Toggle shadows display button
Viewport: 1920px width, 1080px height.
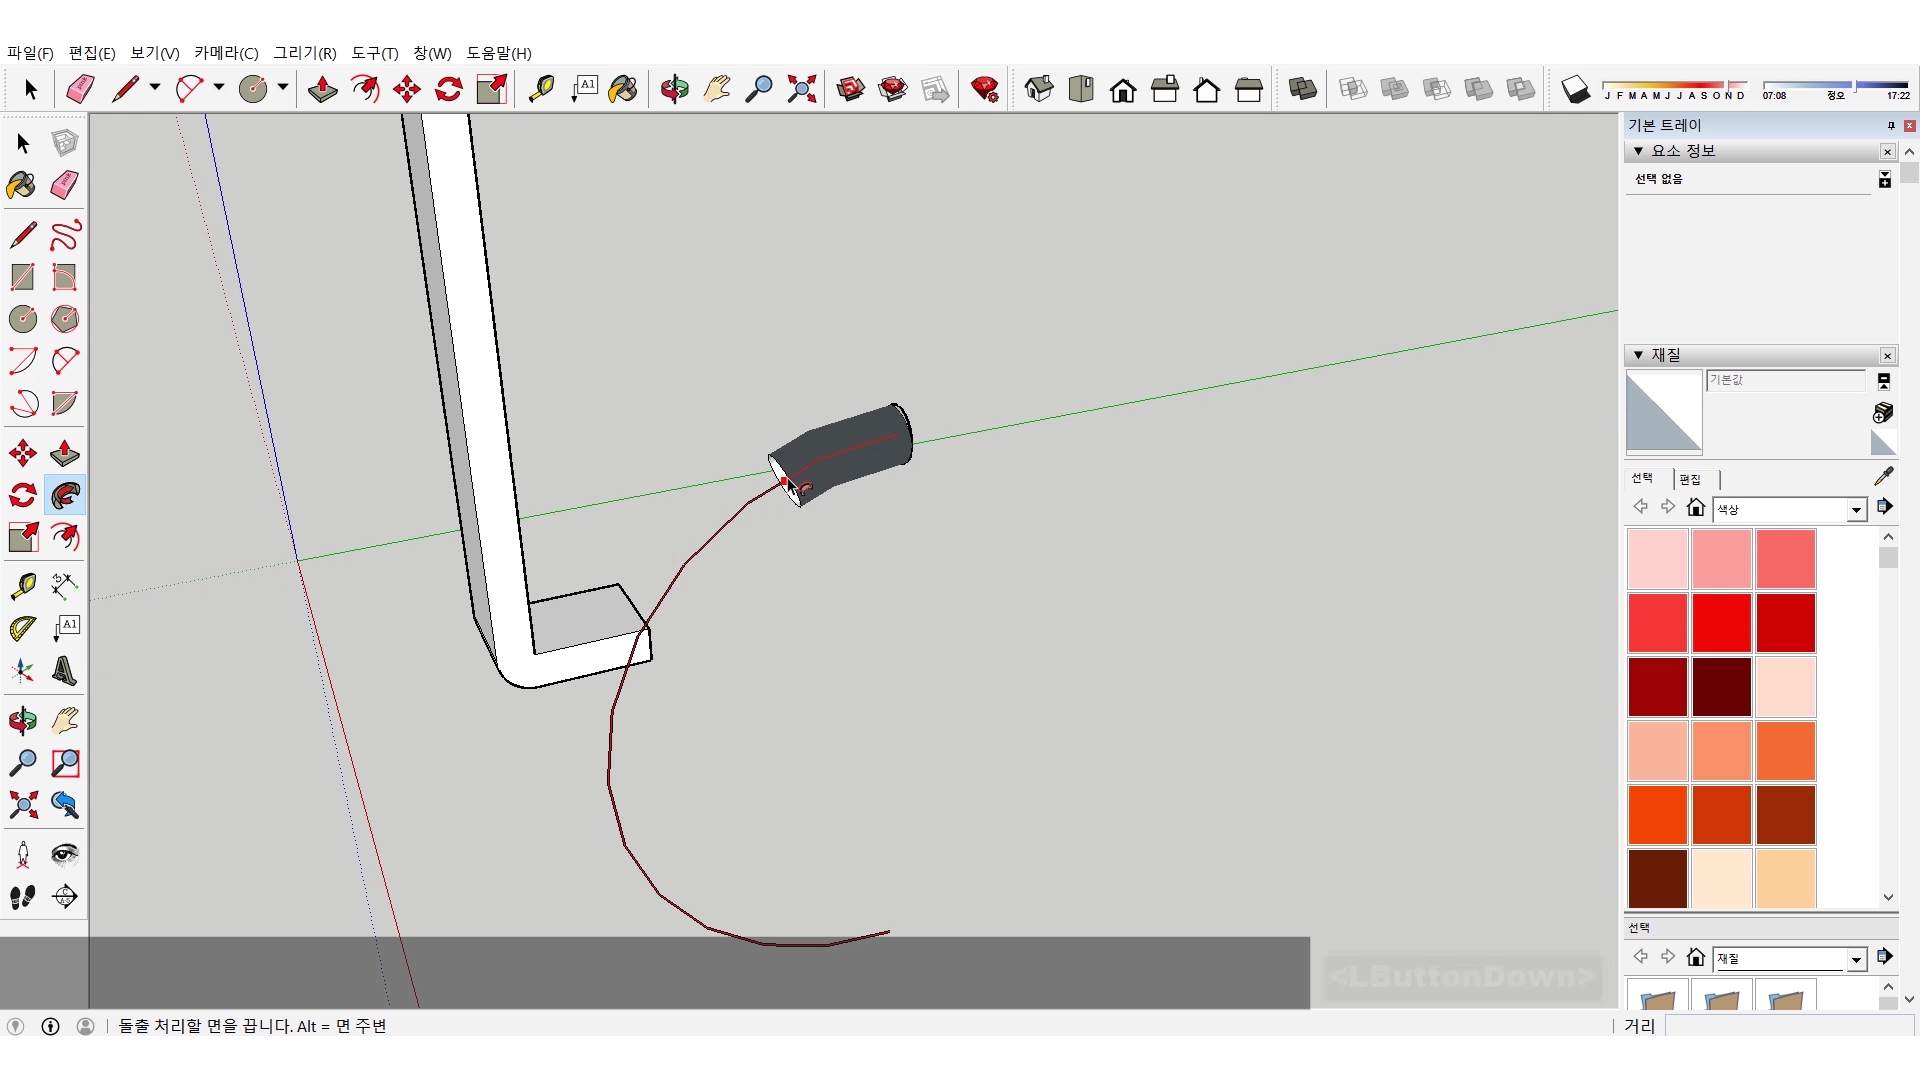1575,89
